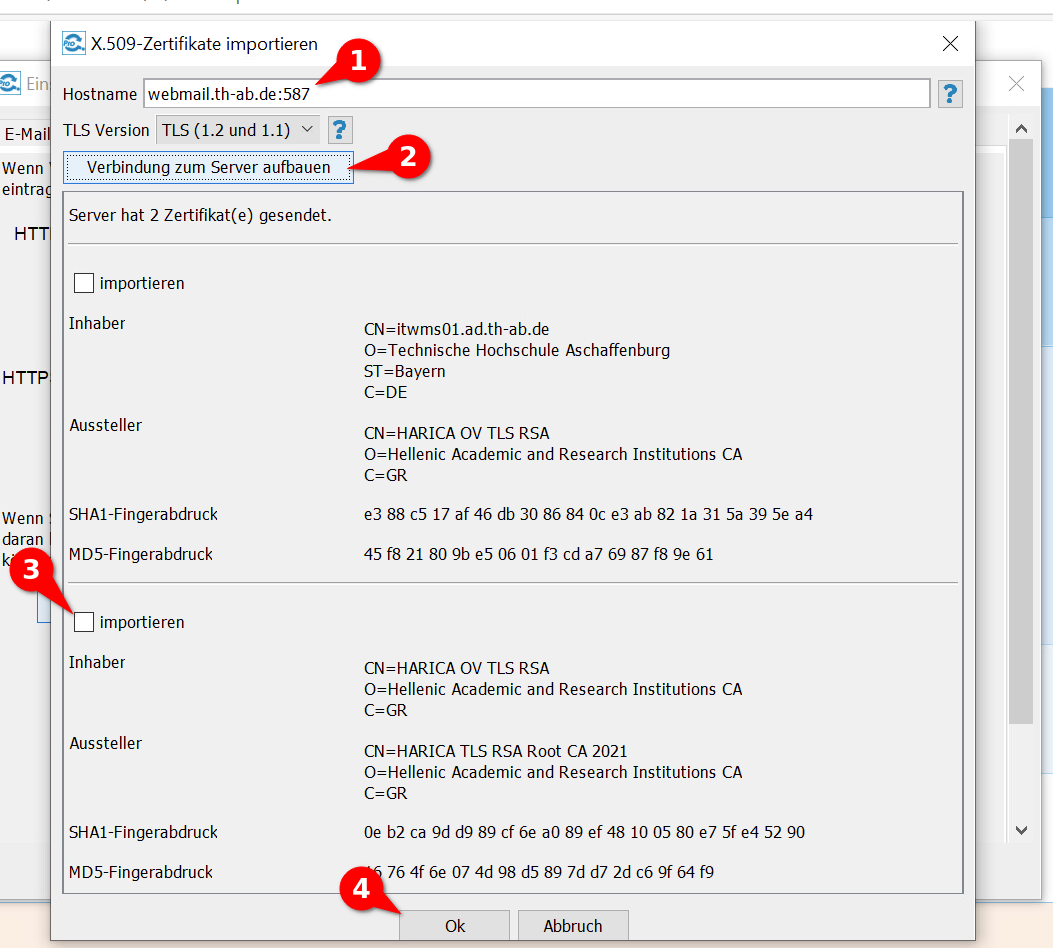Image resolution: width=1053 pixels, height=948 pixels.
Task: Cancel the dialog using Abbruch
Action: click(573, 926)
